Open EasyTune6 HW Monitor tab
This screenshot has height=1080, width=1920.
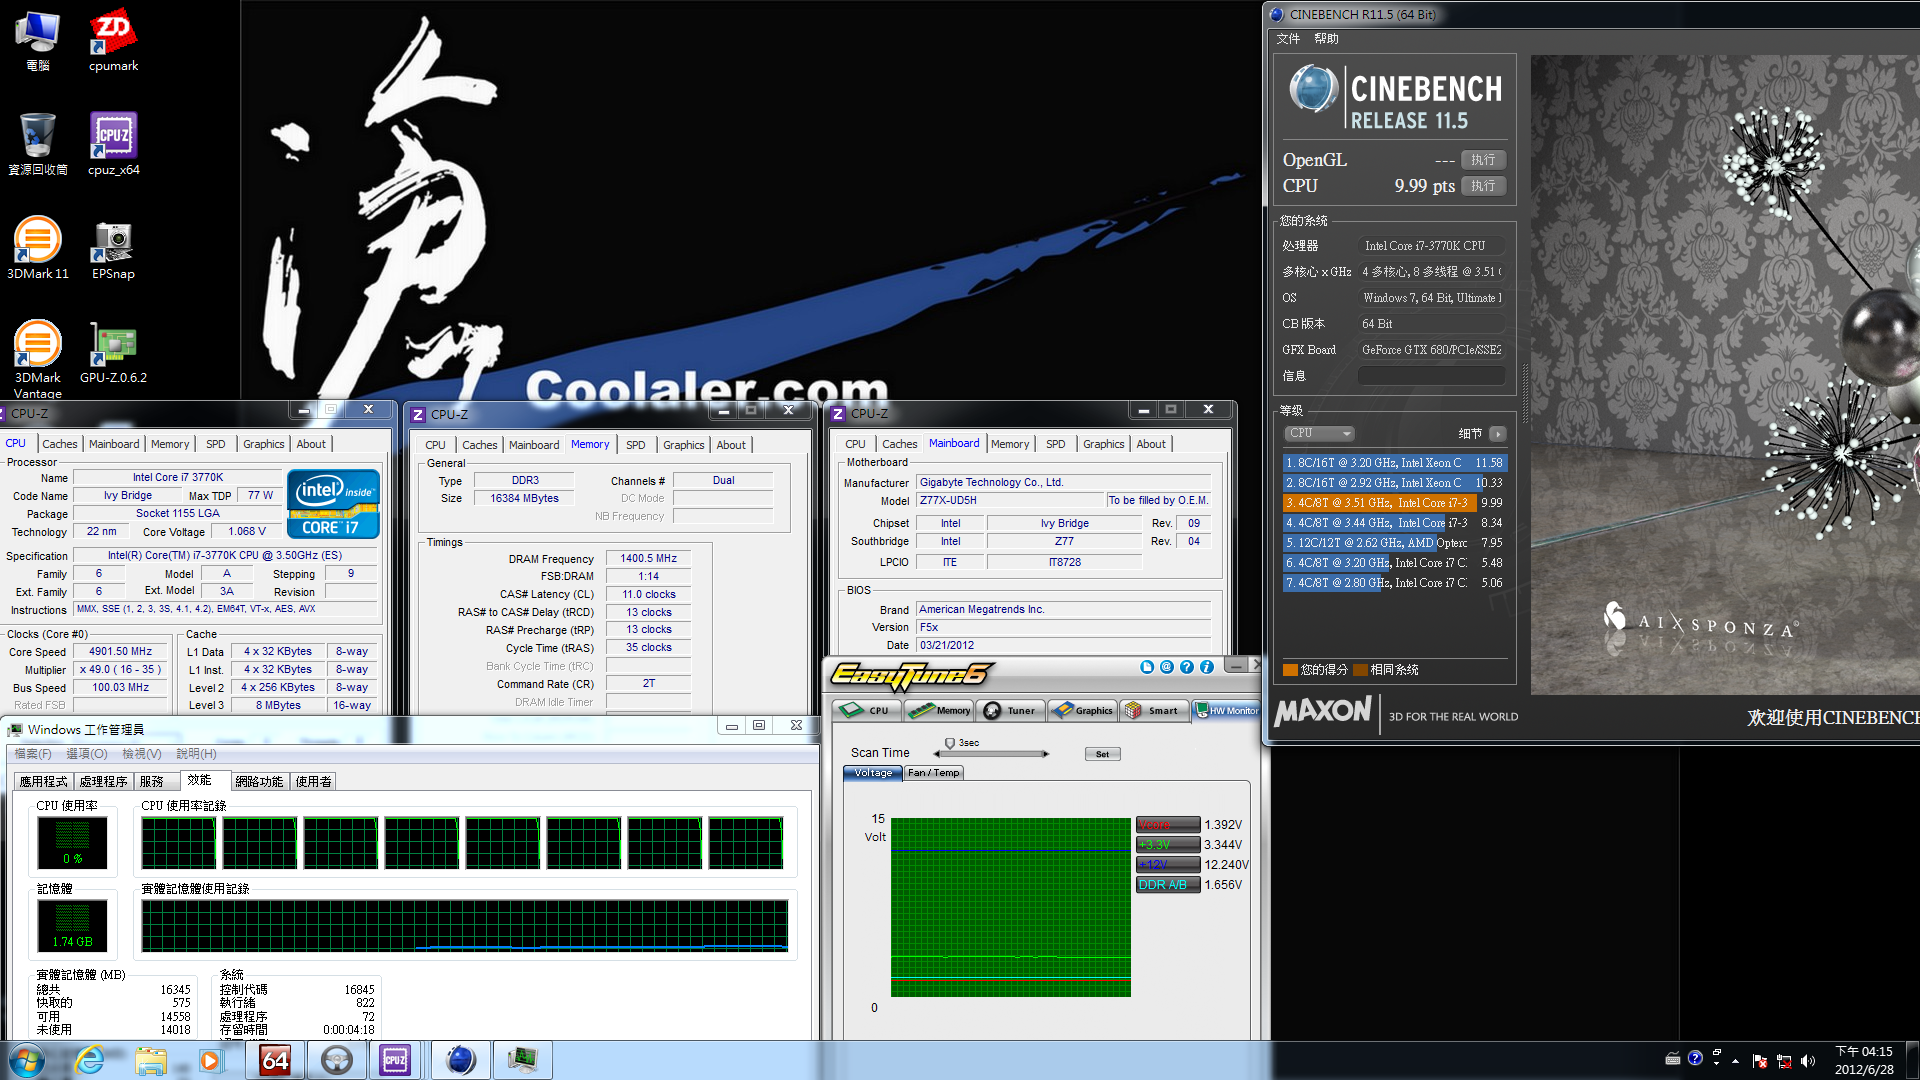coord(1227,710)
